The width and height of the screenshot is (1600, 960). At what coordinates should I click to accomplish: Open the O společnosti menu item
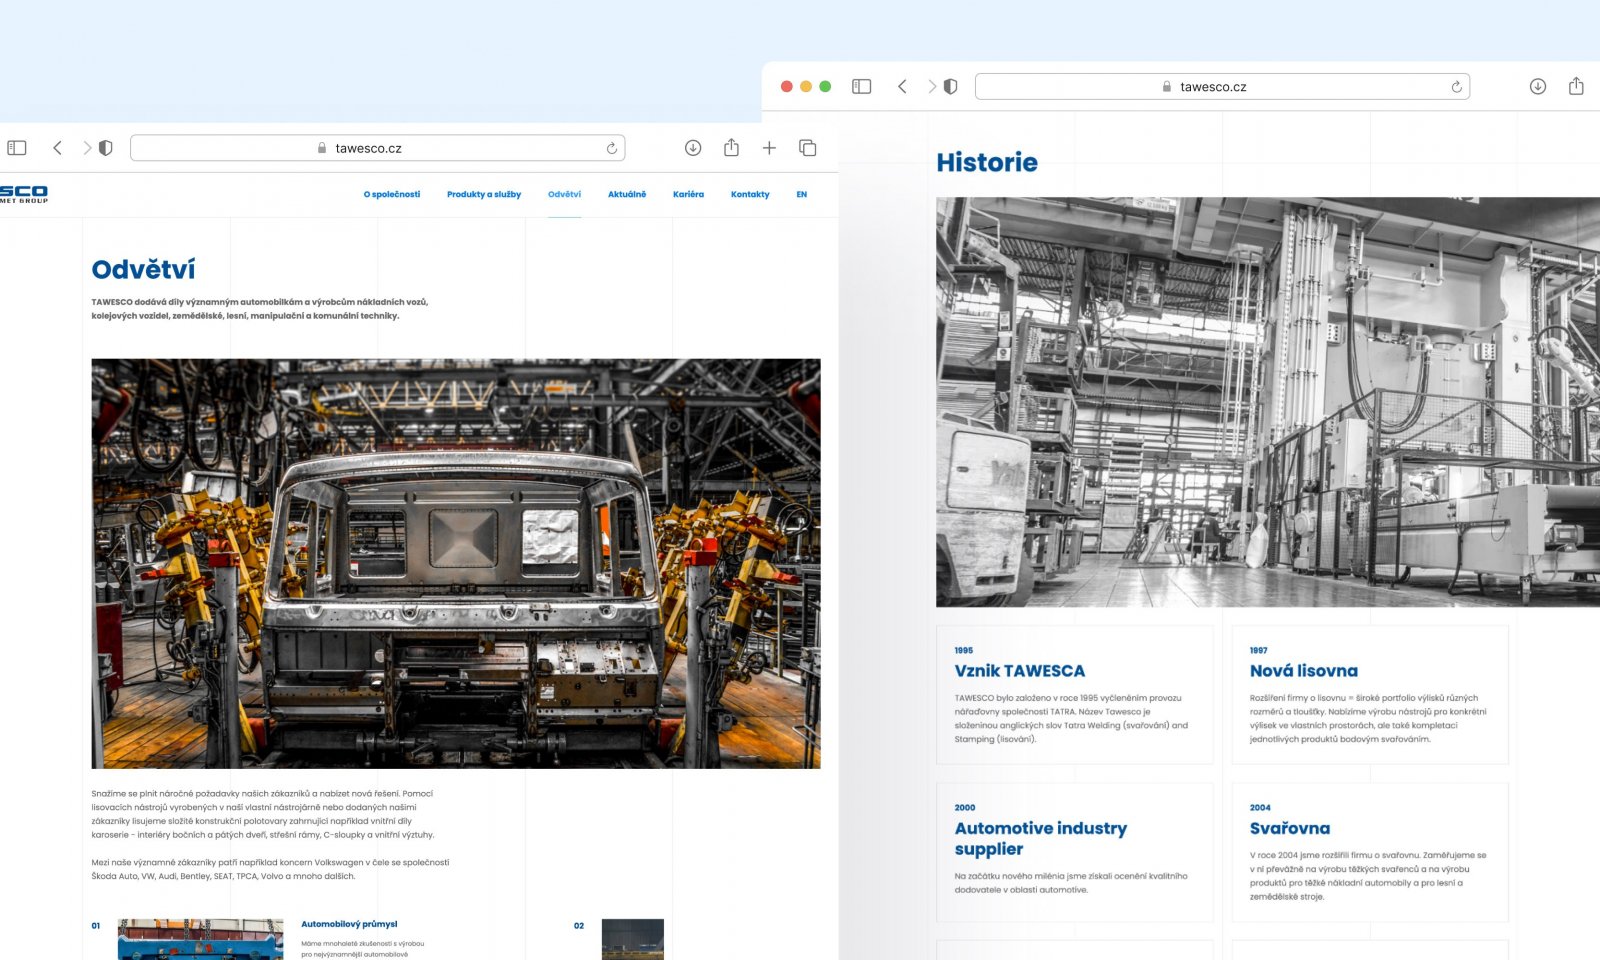point(392,194)
